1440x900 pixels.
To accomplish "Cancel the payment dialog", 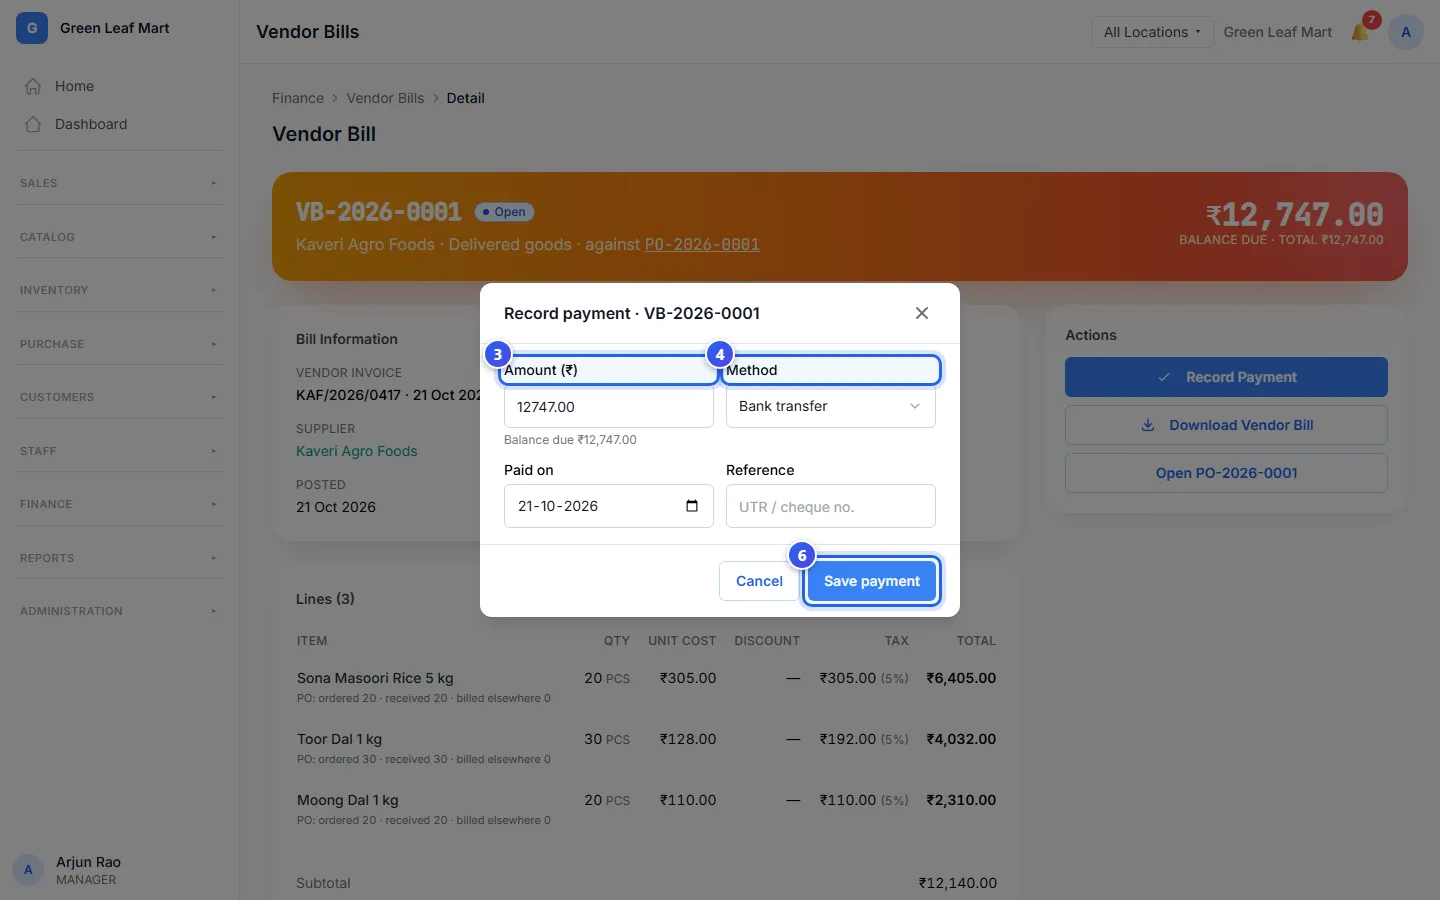I will coord(759,581).
